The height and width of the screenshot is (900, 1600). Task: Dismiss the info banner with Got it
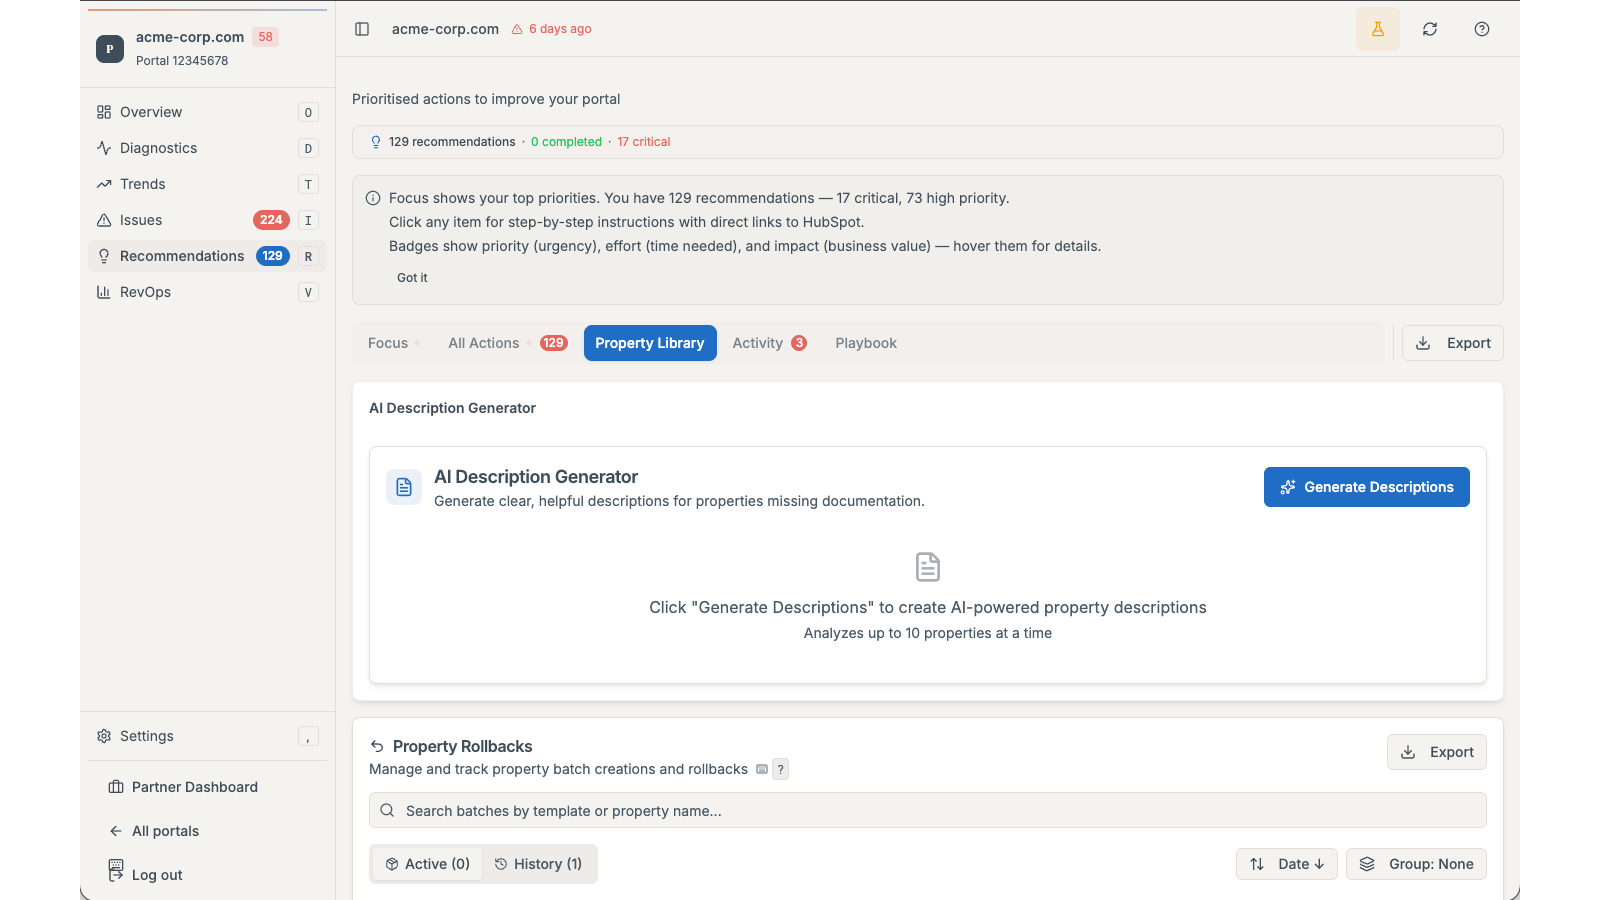(x=412, y=278)
